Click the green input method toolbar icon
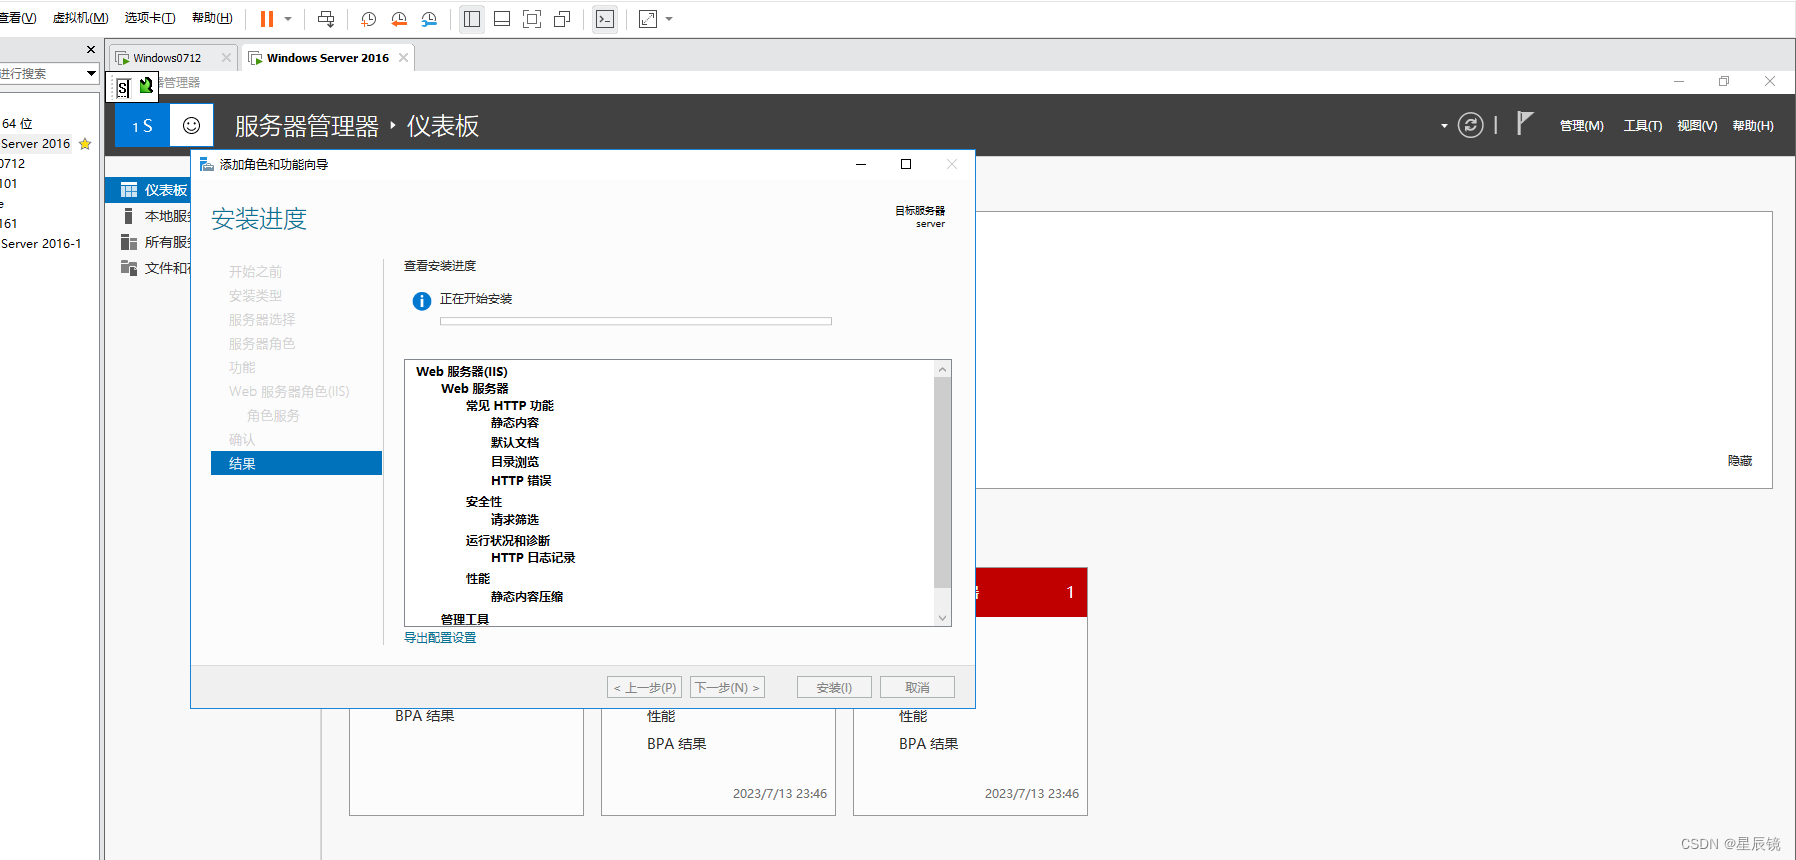The height and width of the screenshot is (860, 1796). (x=146, y=86)
